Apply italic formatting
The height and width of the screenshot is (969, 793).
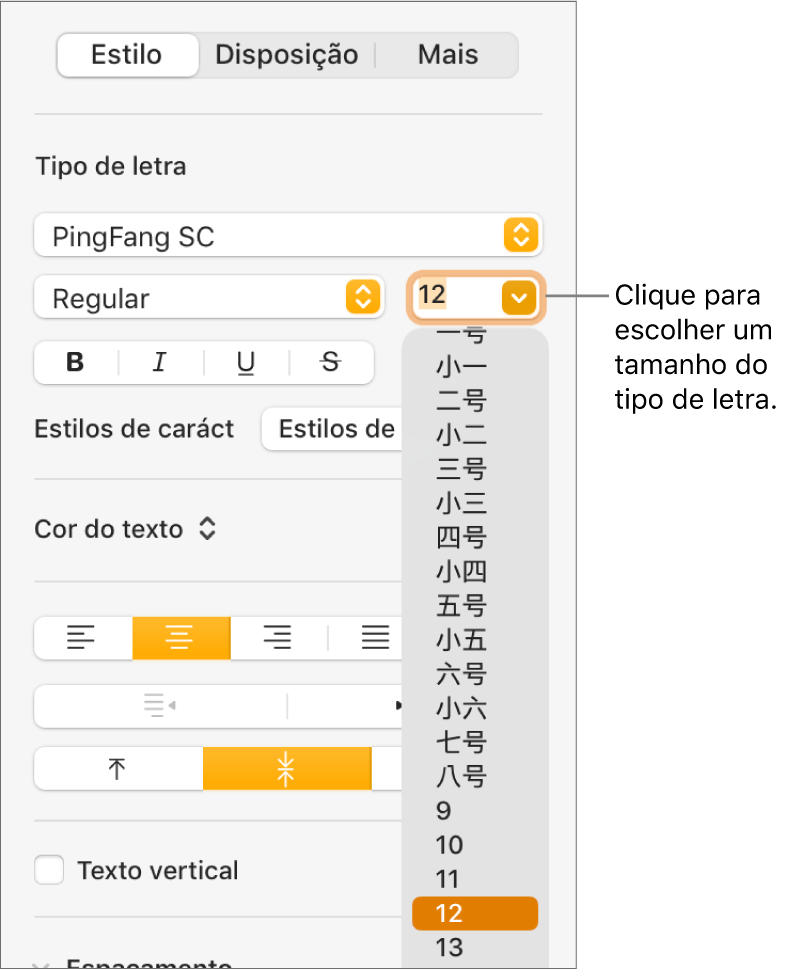click(159, 362)
